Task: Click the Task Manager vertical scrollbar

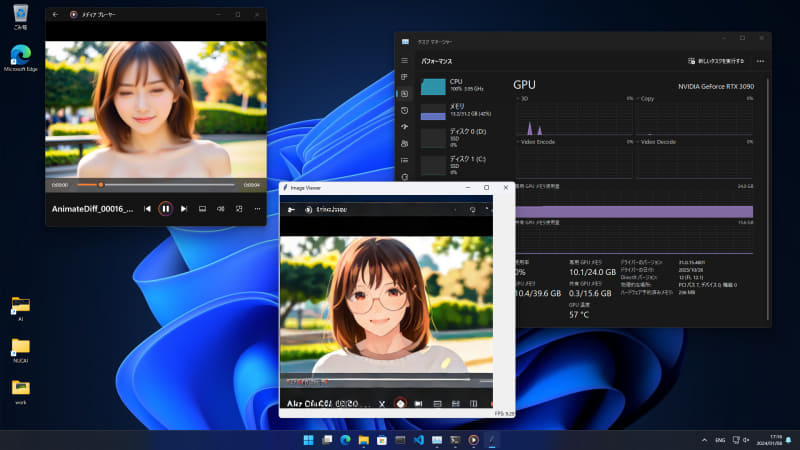Action: pyautogui.click(x=768, y=199)
